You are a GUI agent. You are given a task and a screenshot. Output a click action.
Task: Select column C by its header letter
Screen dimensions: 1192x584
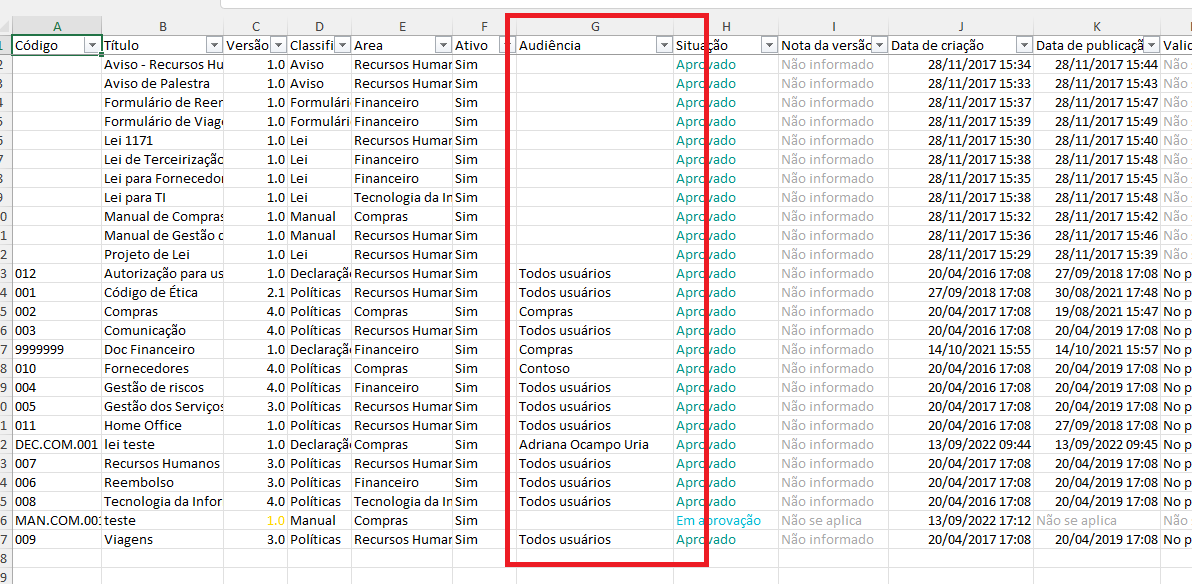coord(255,27)
